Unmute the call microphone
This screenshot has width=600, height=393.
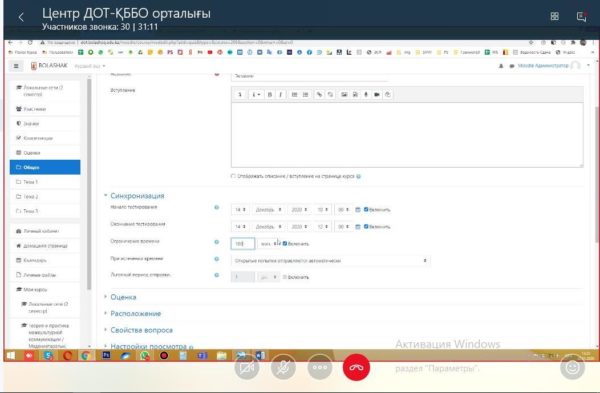(283, 367)
